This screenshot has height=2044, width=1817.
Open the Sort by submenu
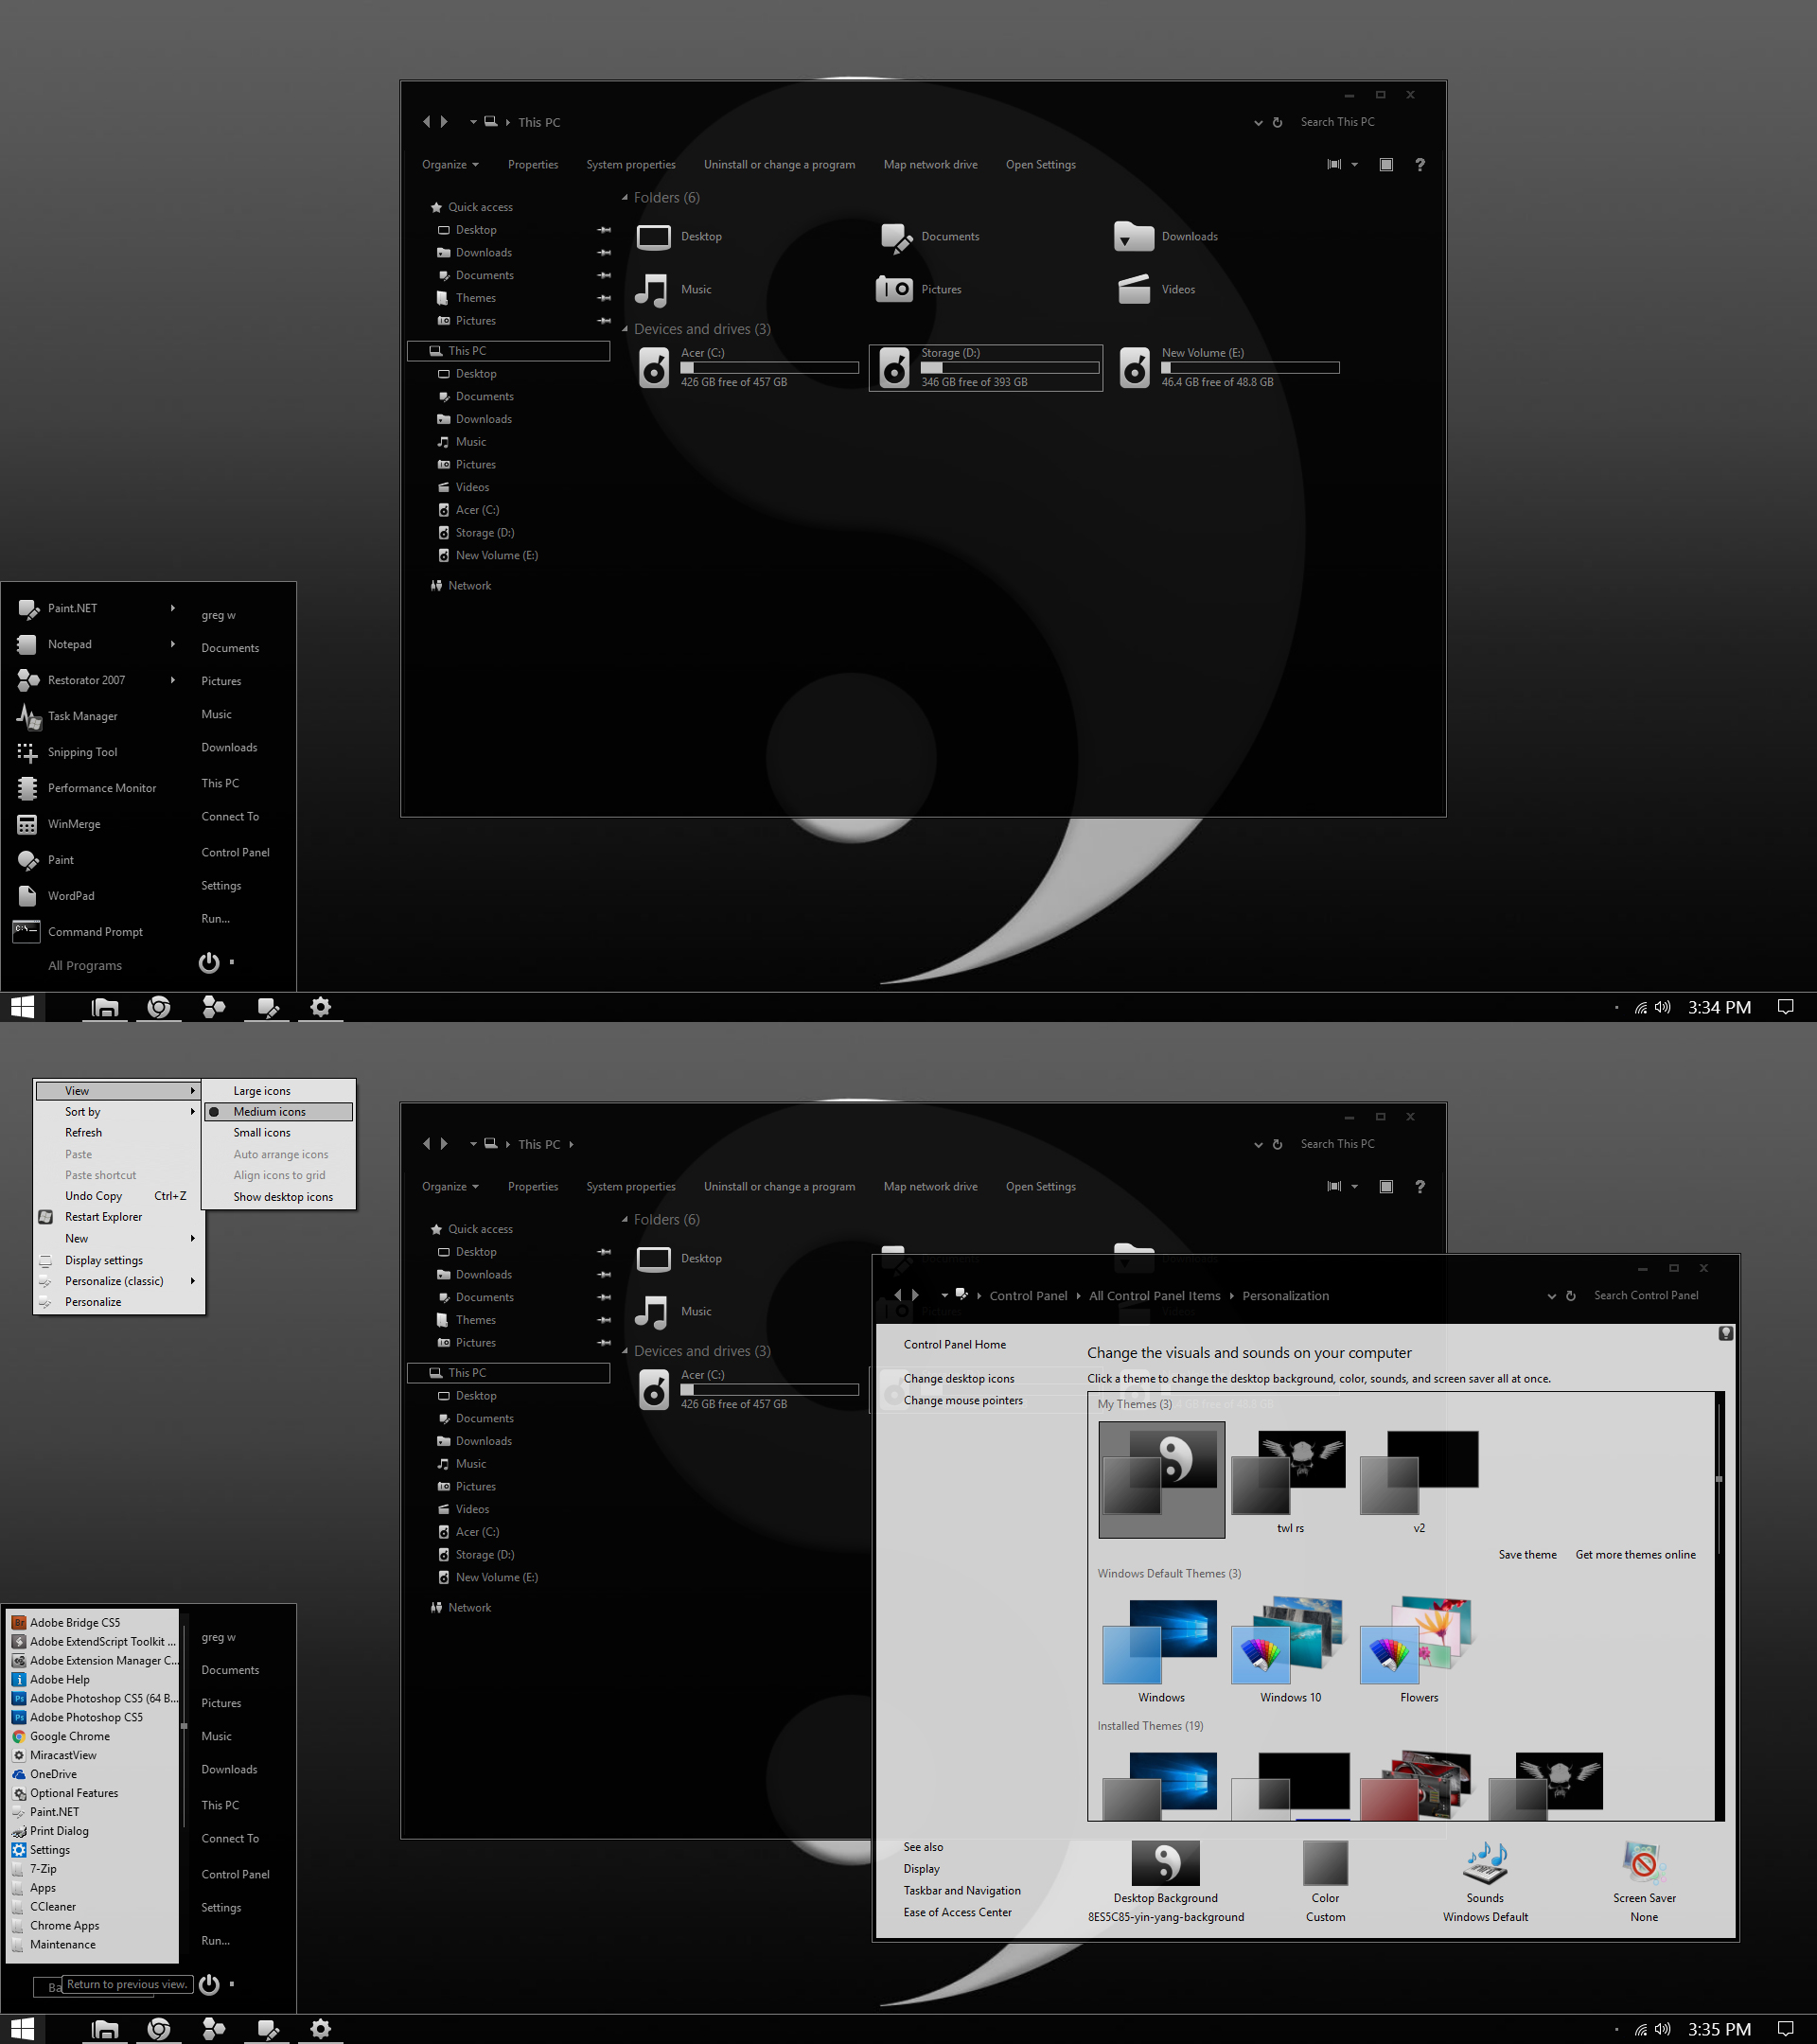click(x=81, y=1111)
